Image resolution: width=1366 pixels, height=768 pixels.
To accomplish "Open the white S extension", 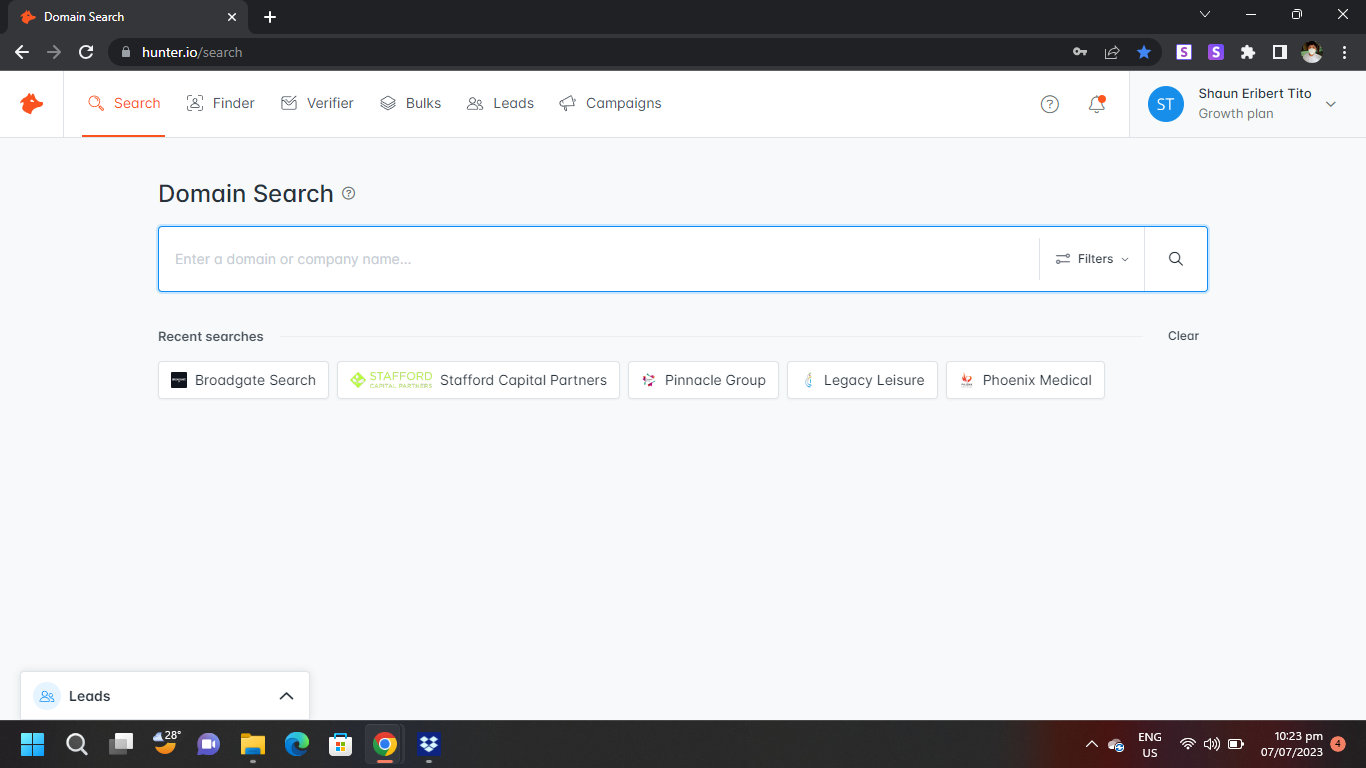I will 1184,52.
